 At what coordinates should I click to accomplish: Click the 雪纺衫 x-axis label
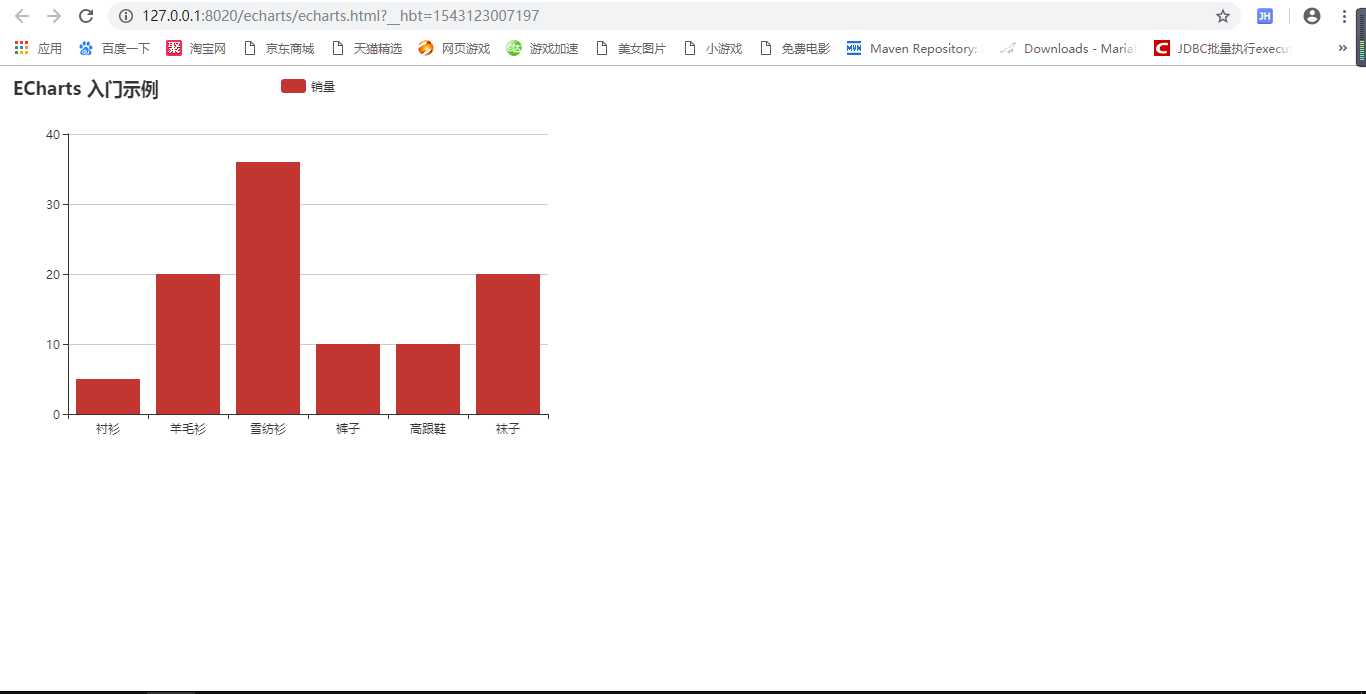point(268,428)
